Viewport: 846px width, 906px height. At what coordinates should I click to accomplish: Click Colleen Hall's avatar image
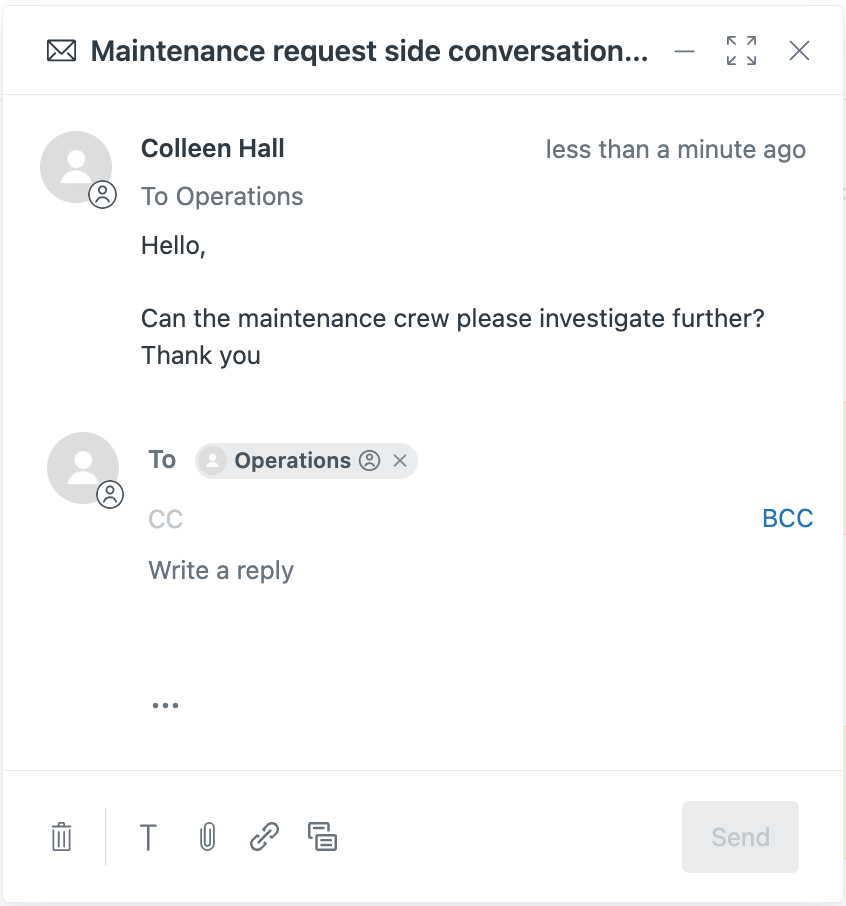pyautogui.click(x=75, y=167)
